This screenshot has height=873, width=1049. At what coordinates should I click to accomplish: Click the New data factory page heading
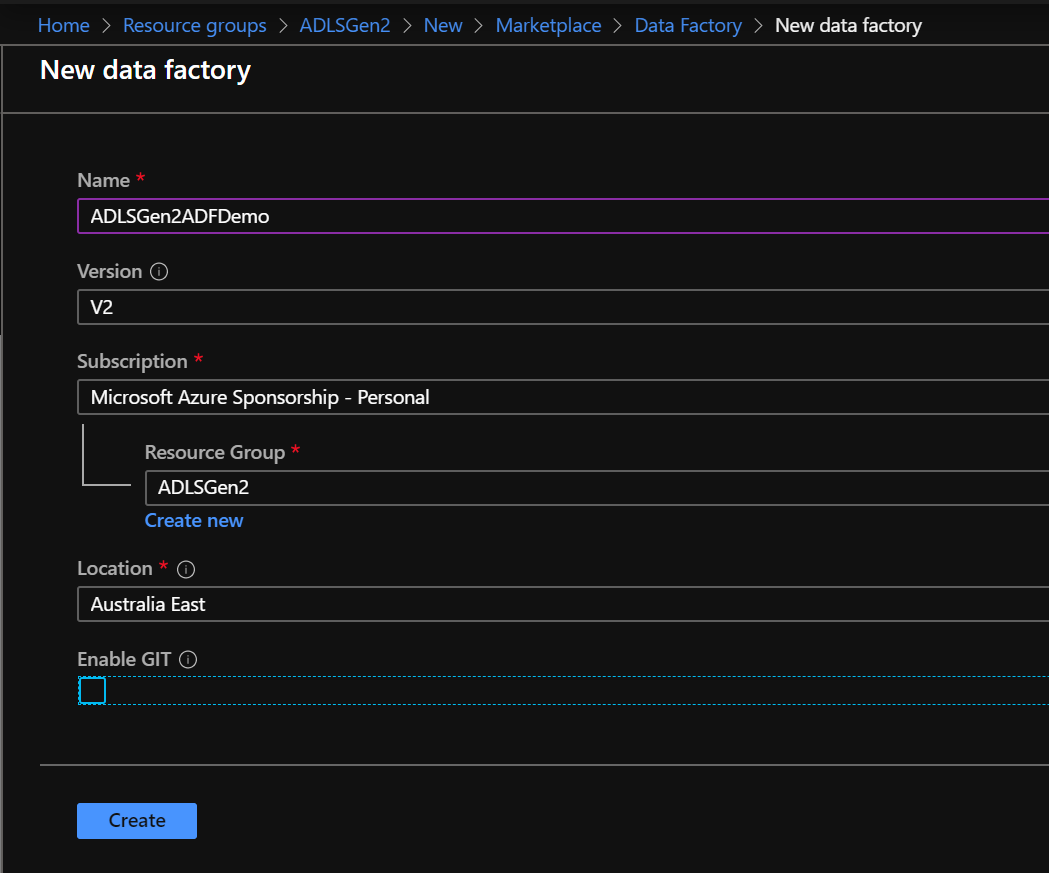point(144,70)
